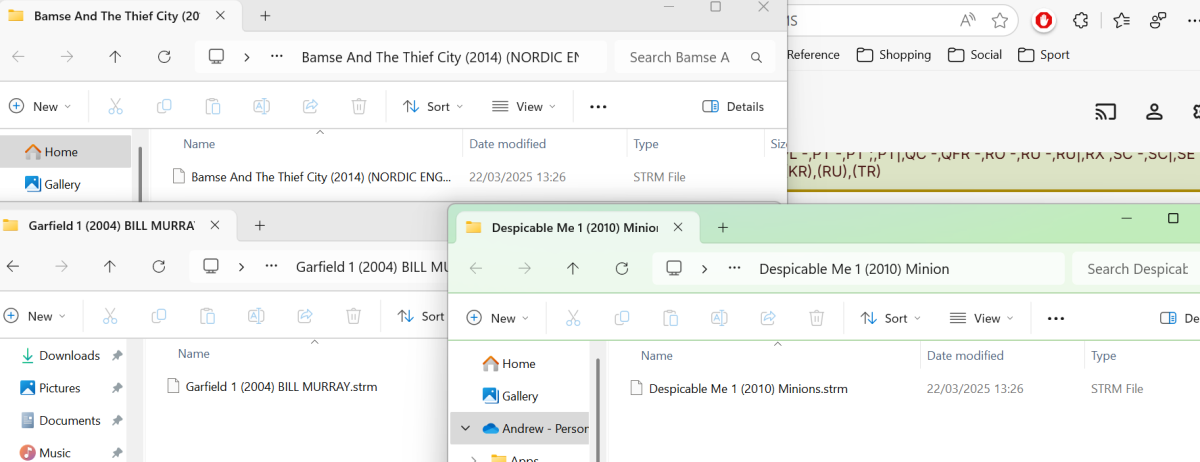The width and height of the screenshot is (1200, 462).
Task: Refresh the Bamse folder window
Action: 164,57
